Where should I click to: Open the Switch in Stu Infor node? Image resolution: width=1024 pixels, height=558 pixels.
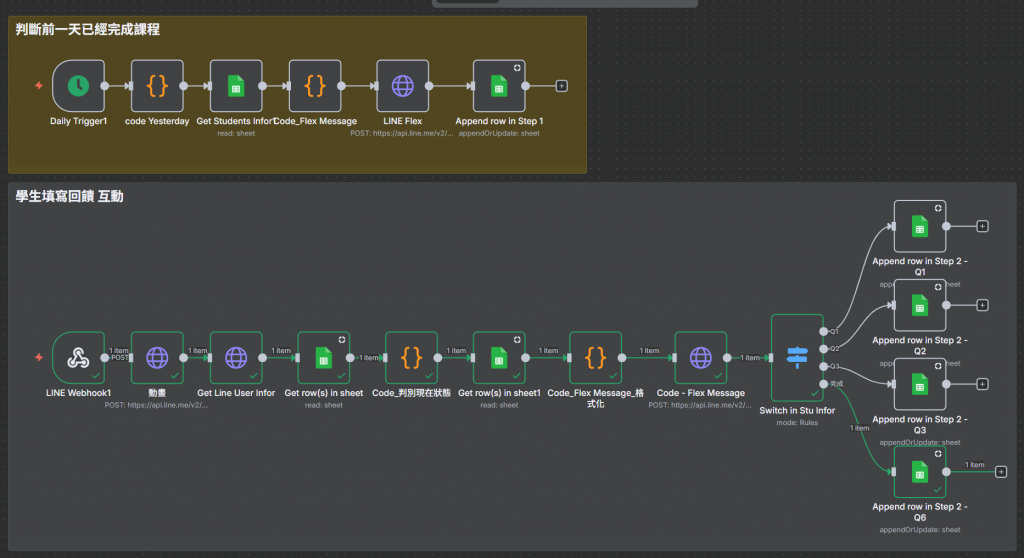[x=797, y=357]
